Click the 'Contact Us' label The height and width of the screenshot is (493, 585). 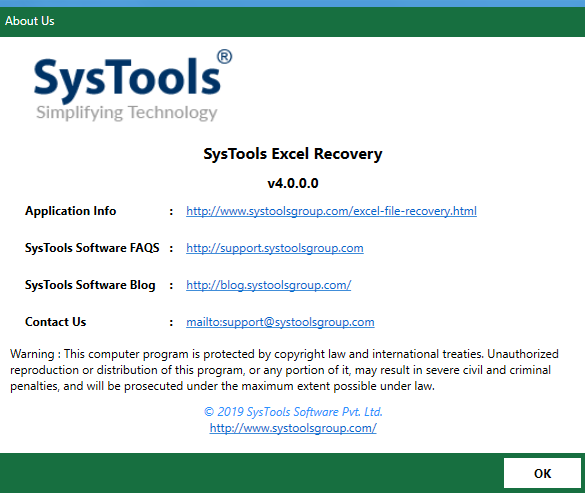[56, 322]
